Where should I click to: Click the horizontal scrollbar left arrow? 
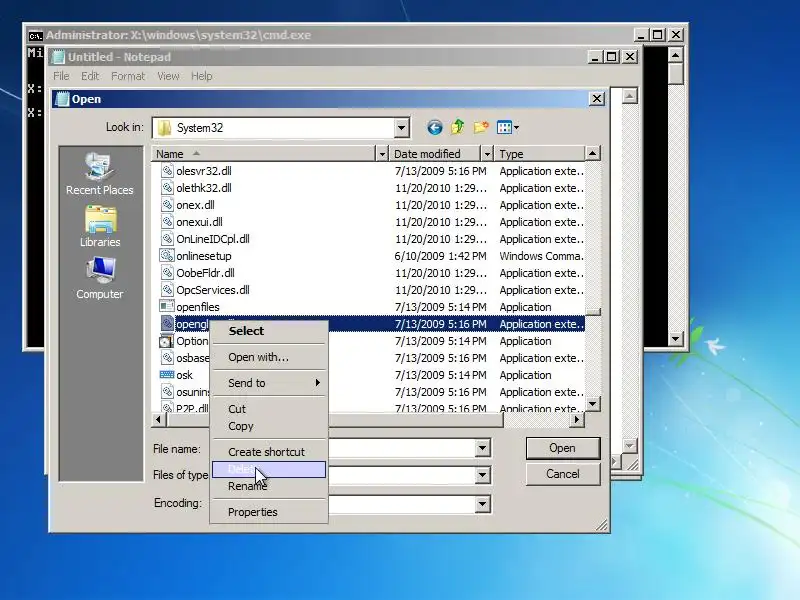(x=159, y=419)
